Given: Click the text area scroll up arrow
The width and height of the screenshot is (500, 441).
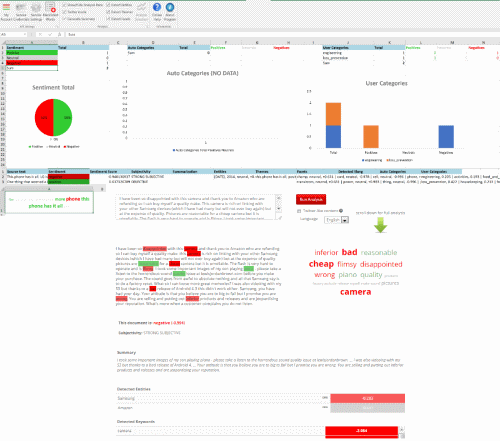Looking at the screenshot, I should [279, 198].
